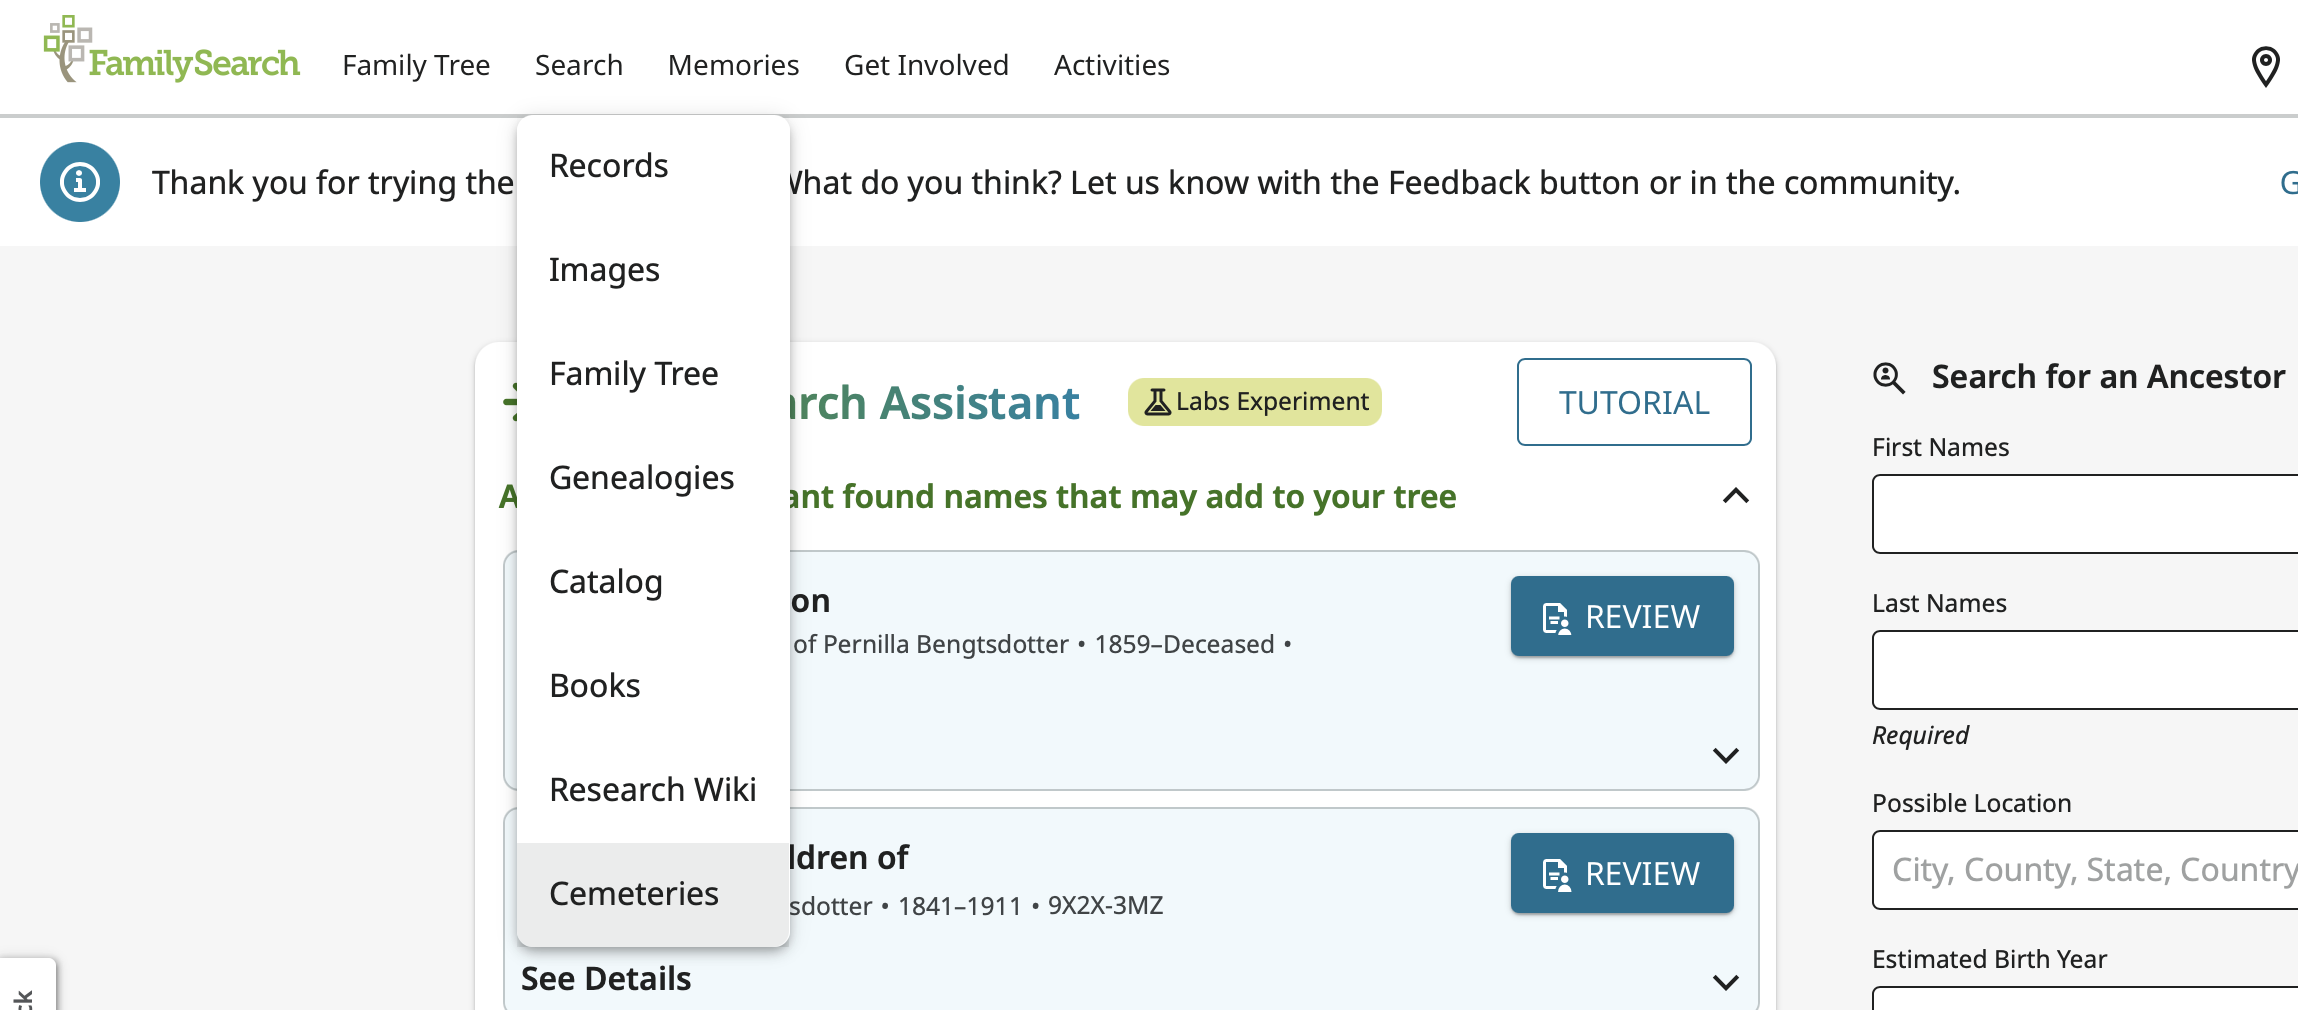
Task: Select Books from the Search dropdown
Action: (653, 686)
